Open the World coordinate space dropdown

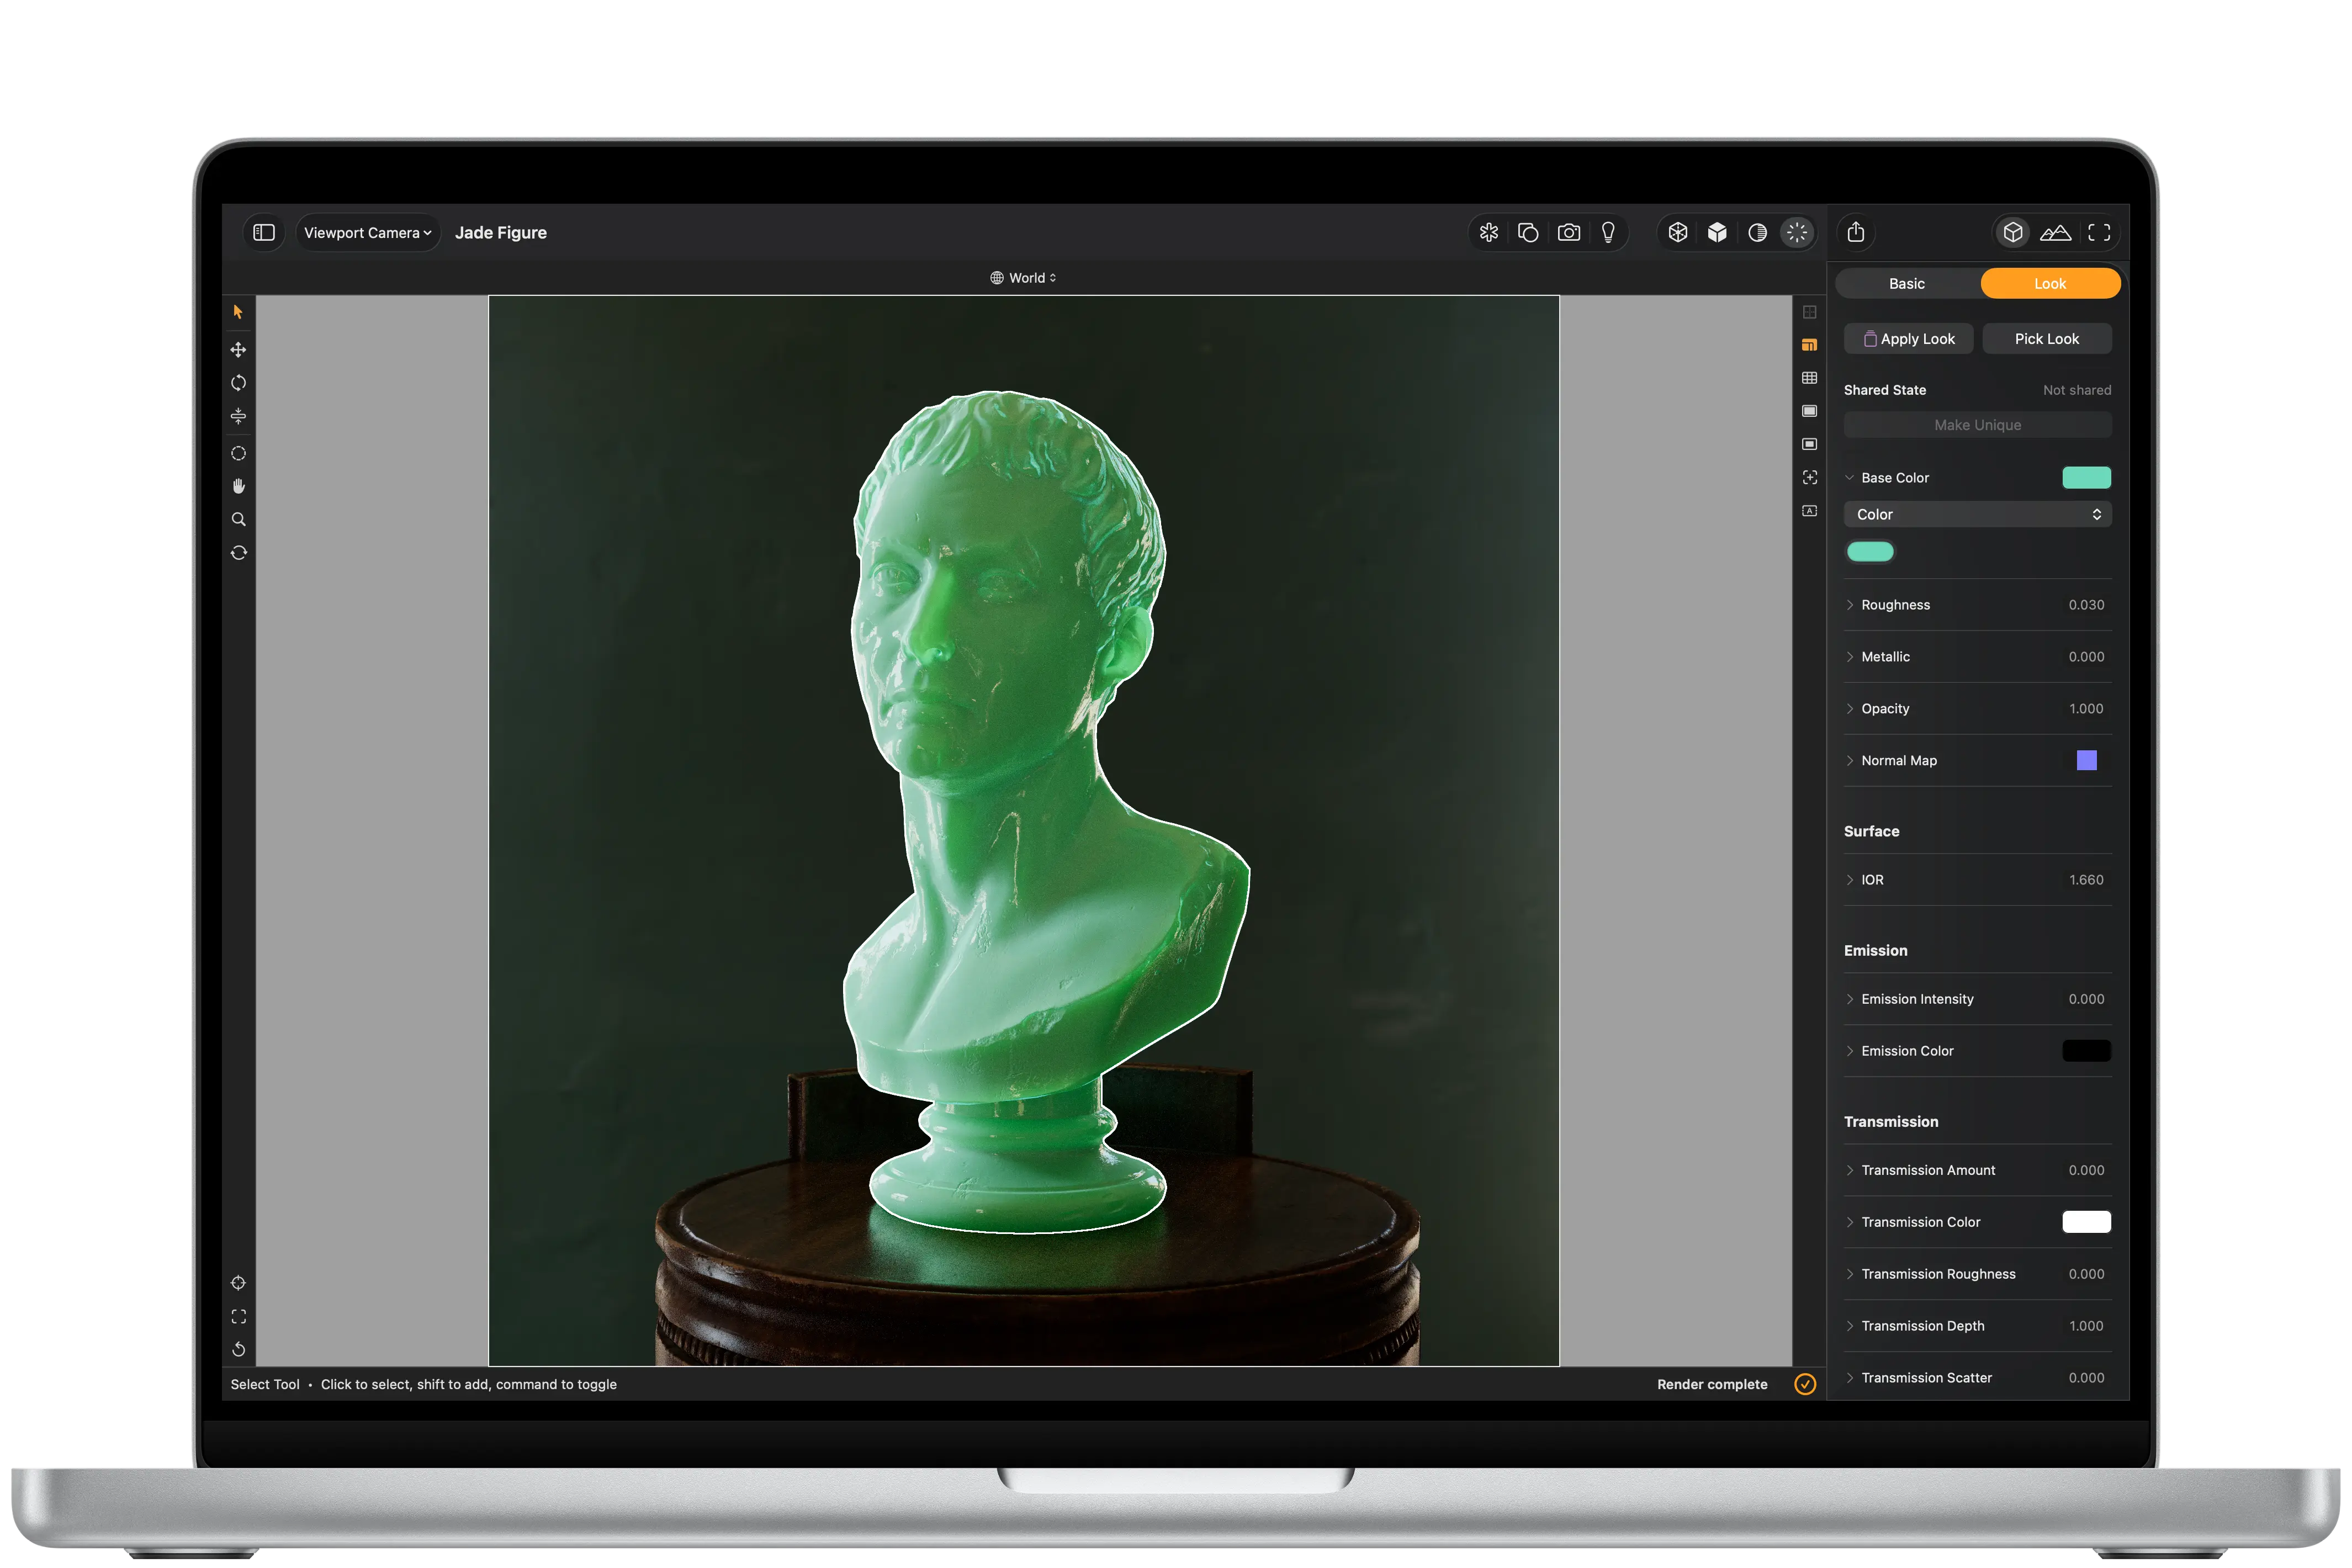[x=1024, y=278]
